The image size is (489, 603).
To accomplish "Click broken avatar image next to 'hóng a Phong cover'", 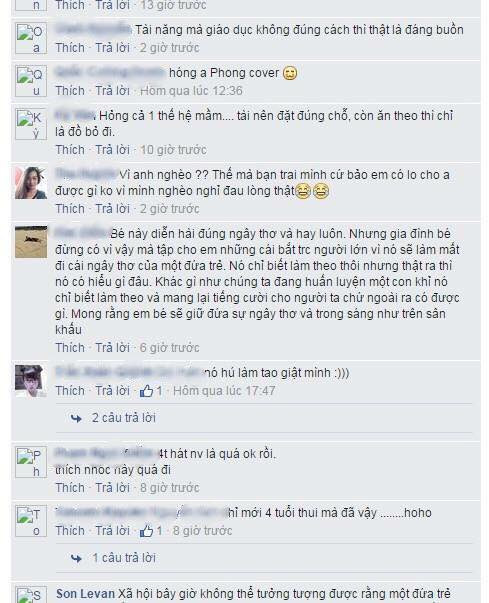I will 31,81.
